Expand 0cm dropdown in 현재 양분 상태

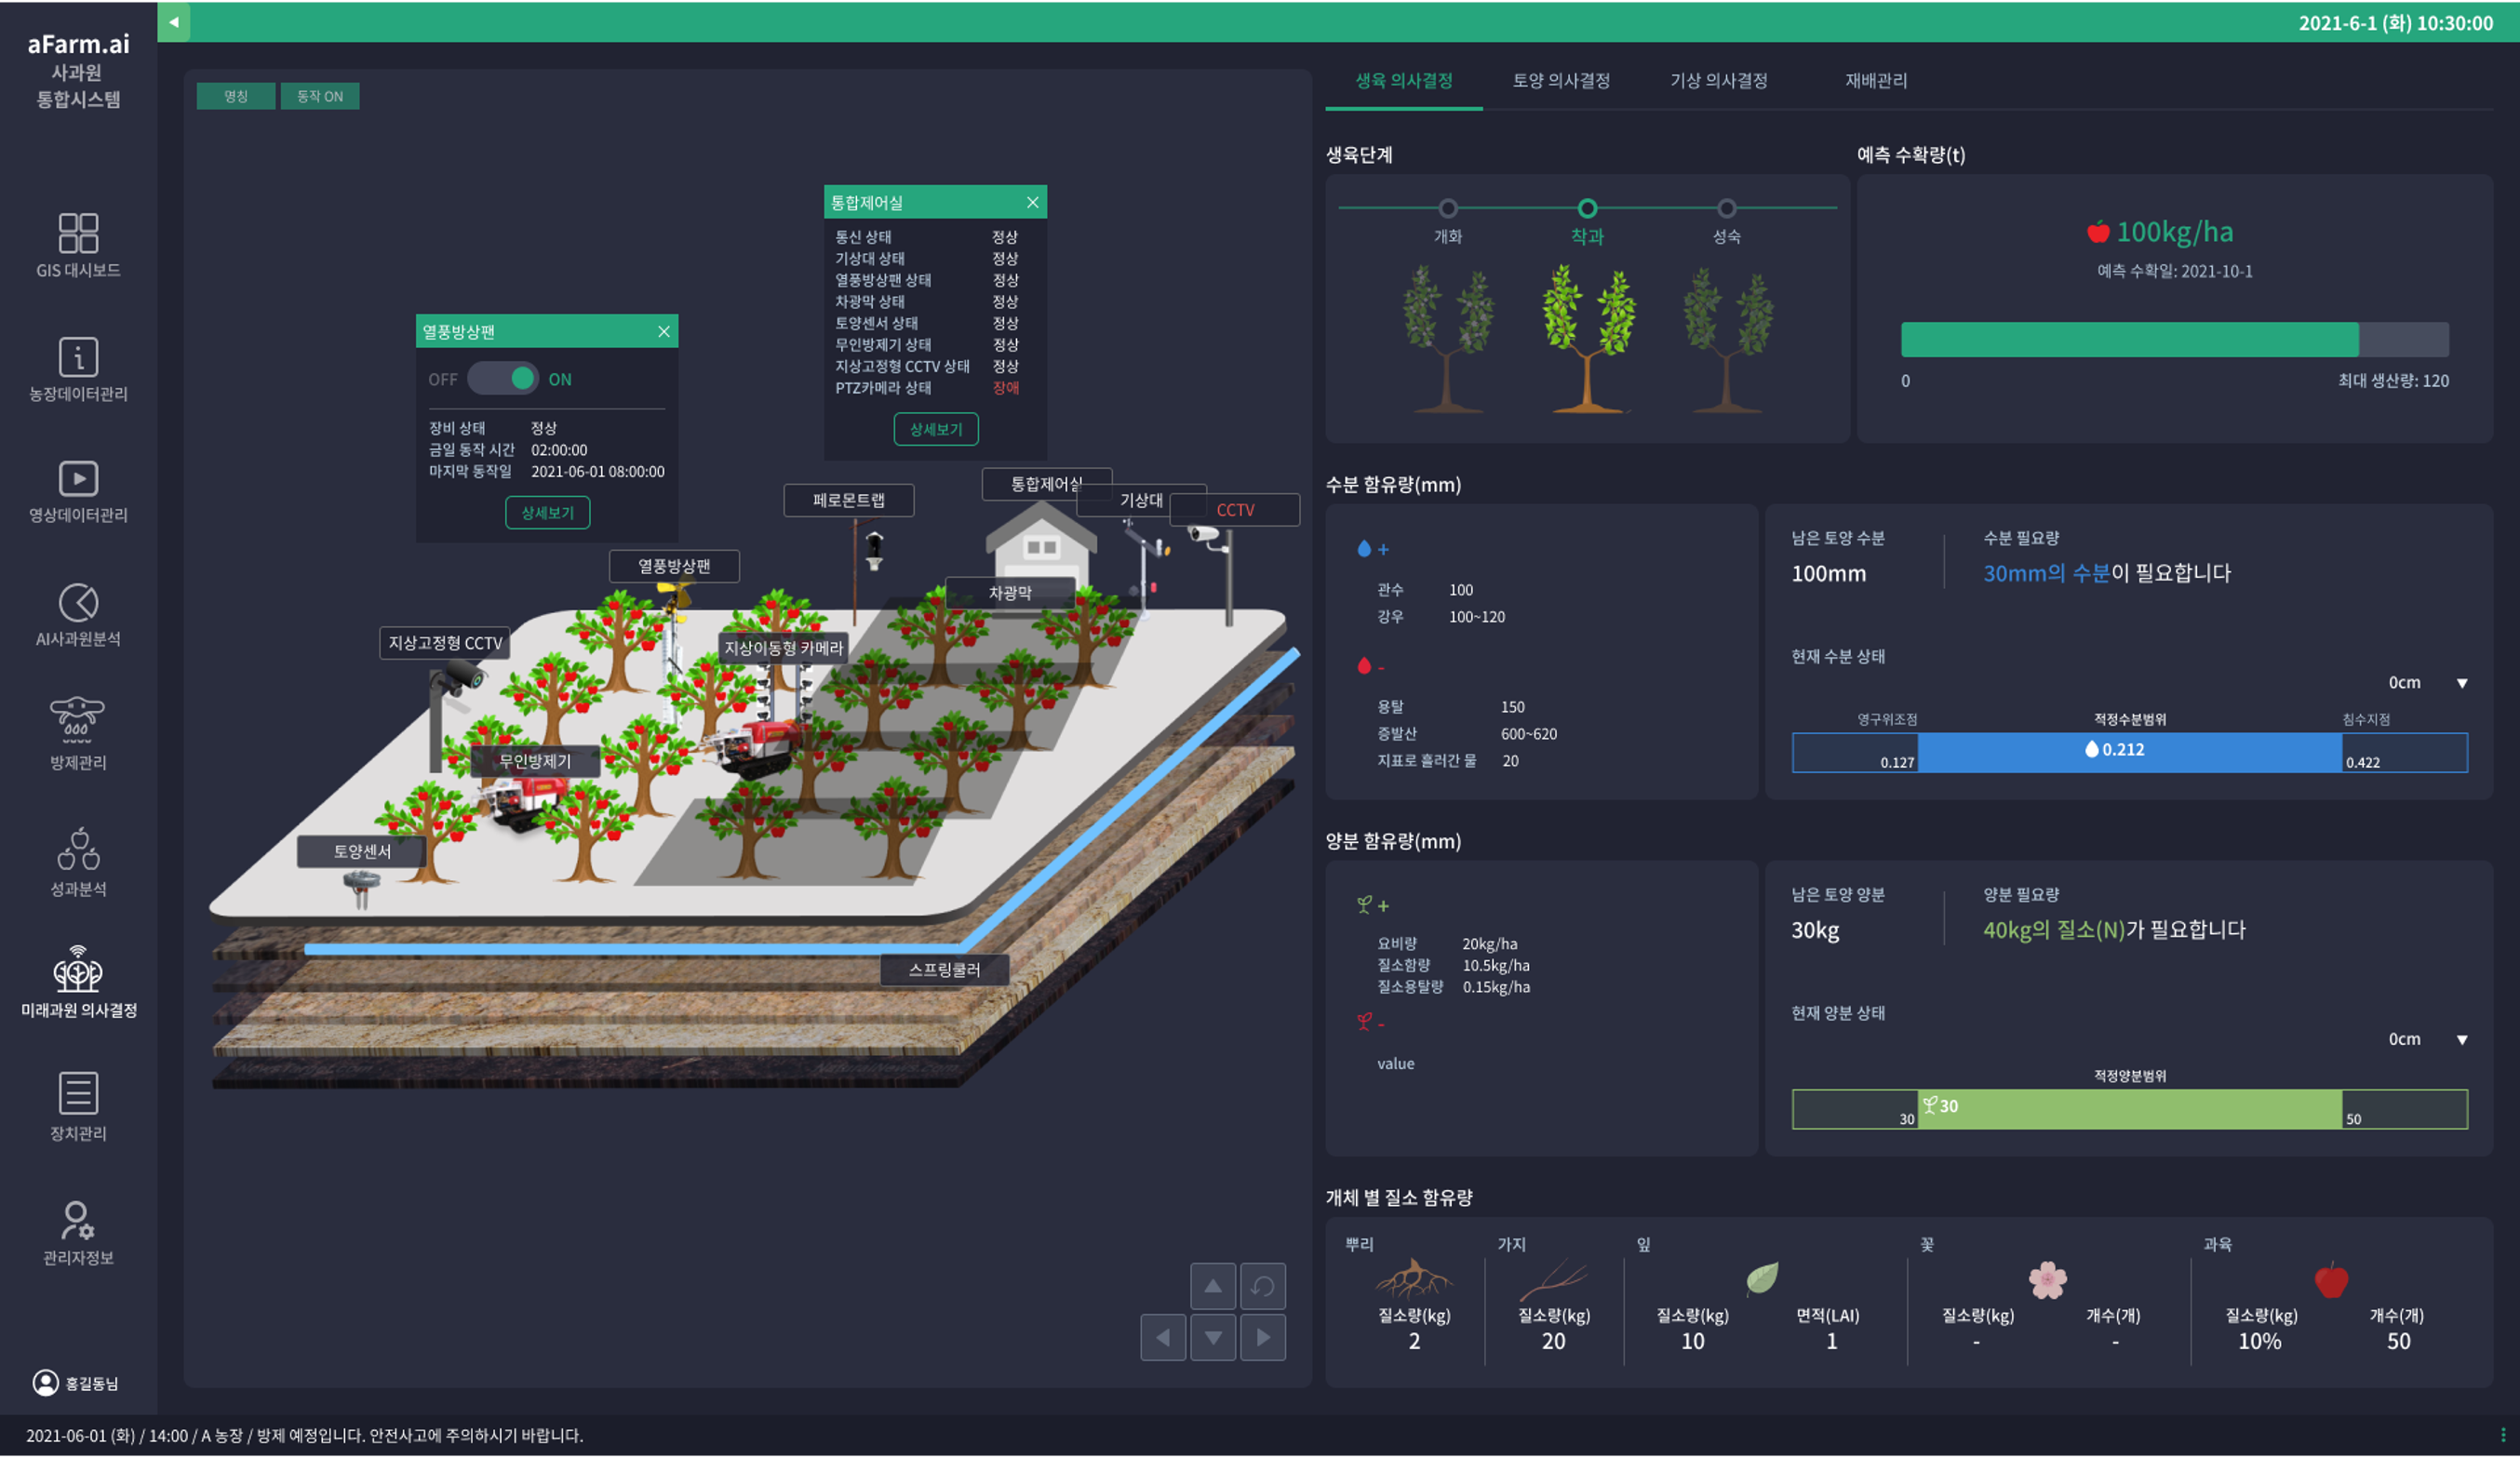pyautogui.click(x=2461, y=1040)
